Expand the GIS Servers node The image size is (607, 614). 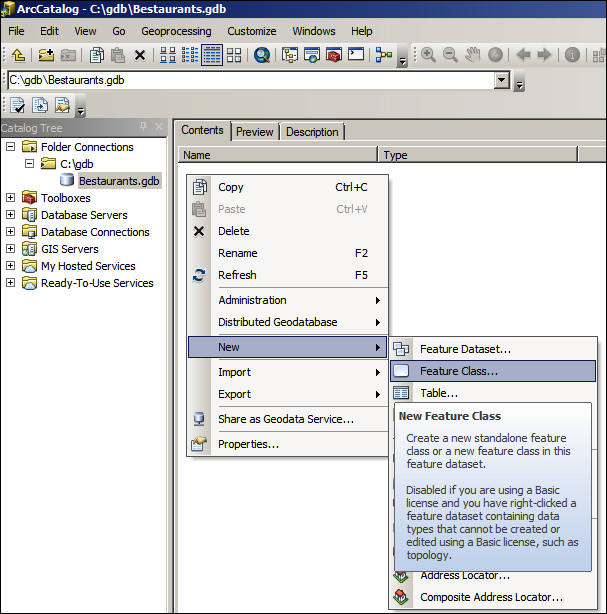11,249
